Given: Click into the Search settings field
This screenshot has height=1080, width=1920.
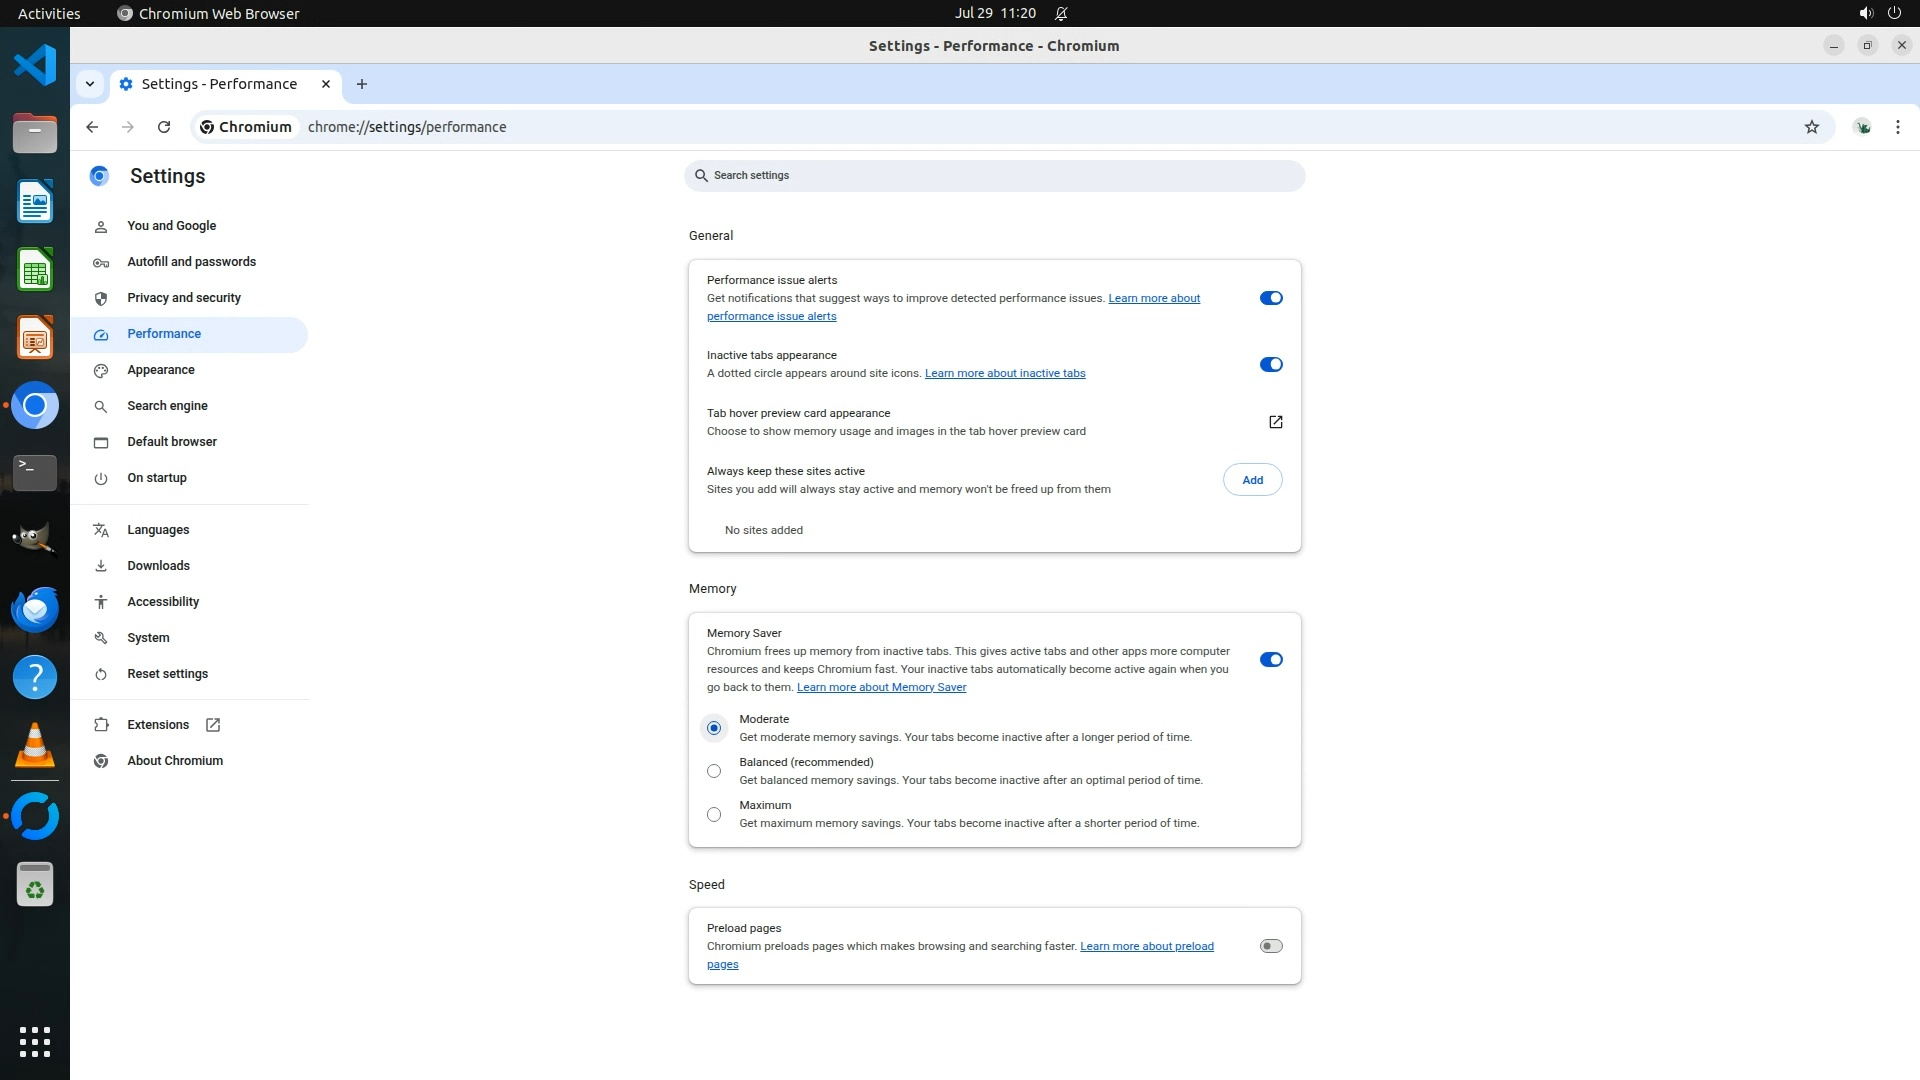Looking at the screenshot, I should pos(994,176).
